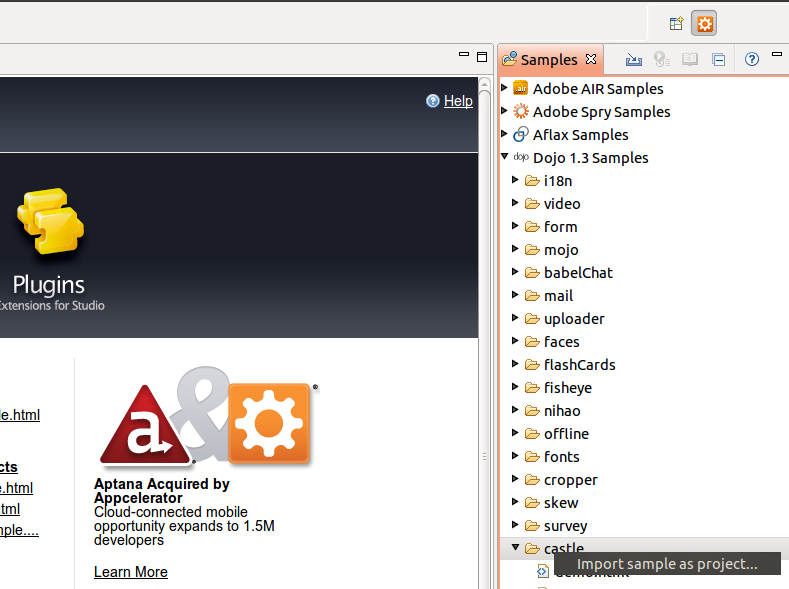Click Aptana Acquired by Appcelerator headline
Image resolution: width=789 pixels, height=589 pixels.
tap(162, 491)
